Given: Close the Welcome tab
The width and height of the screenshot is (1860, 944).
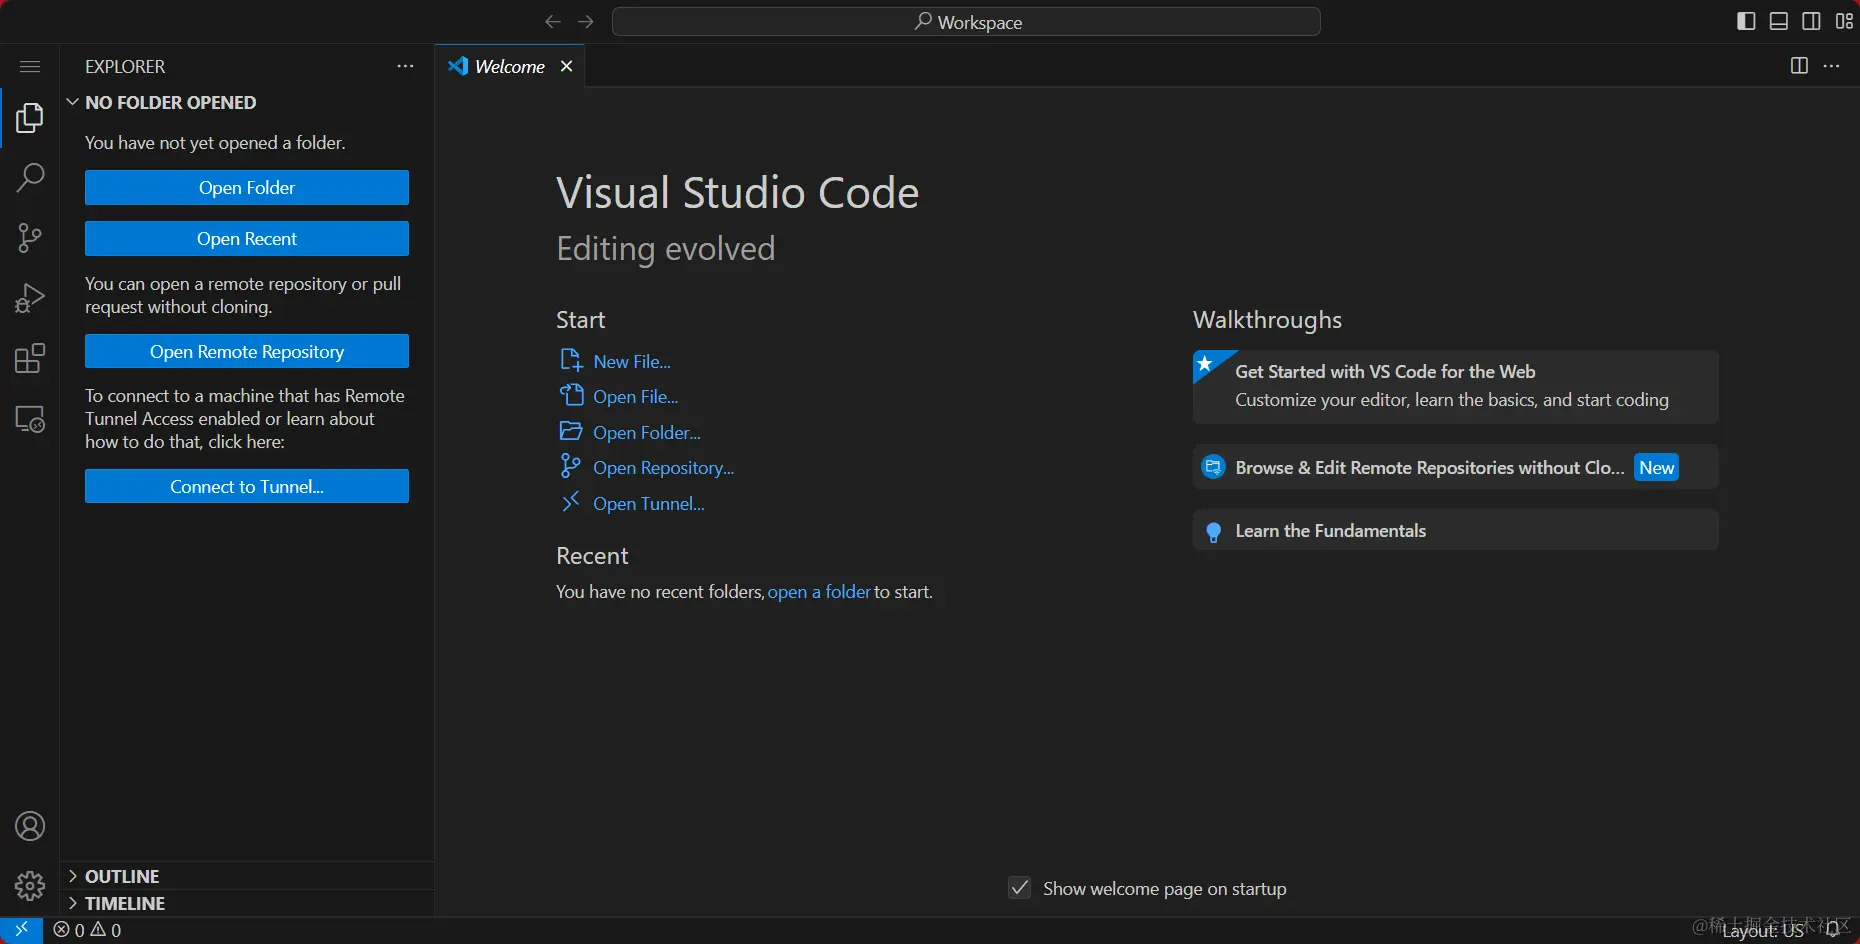Looking at the screenshot, I should point(566,66).
